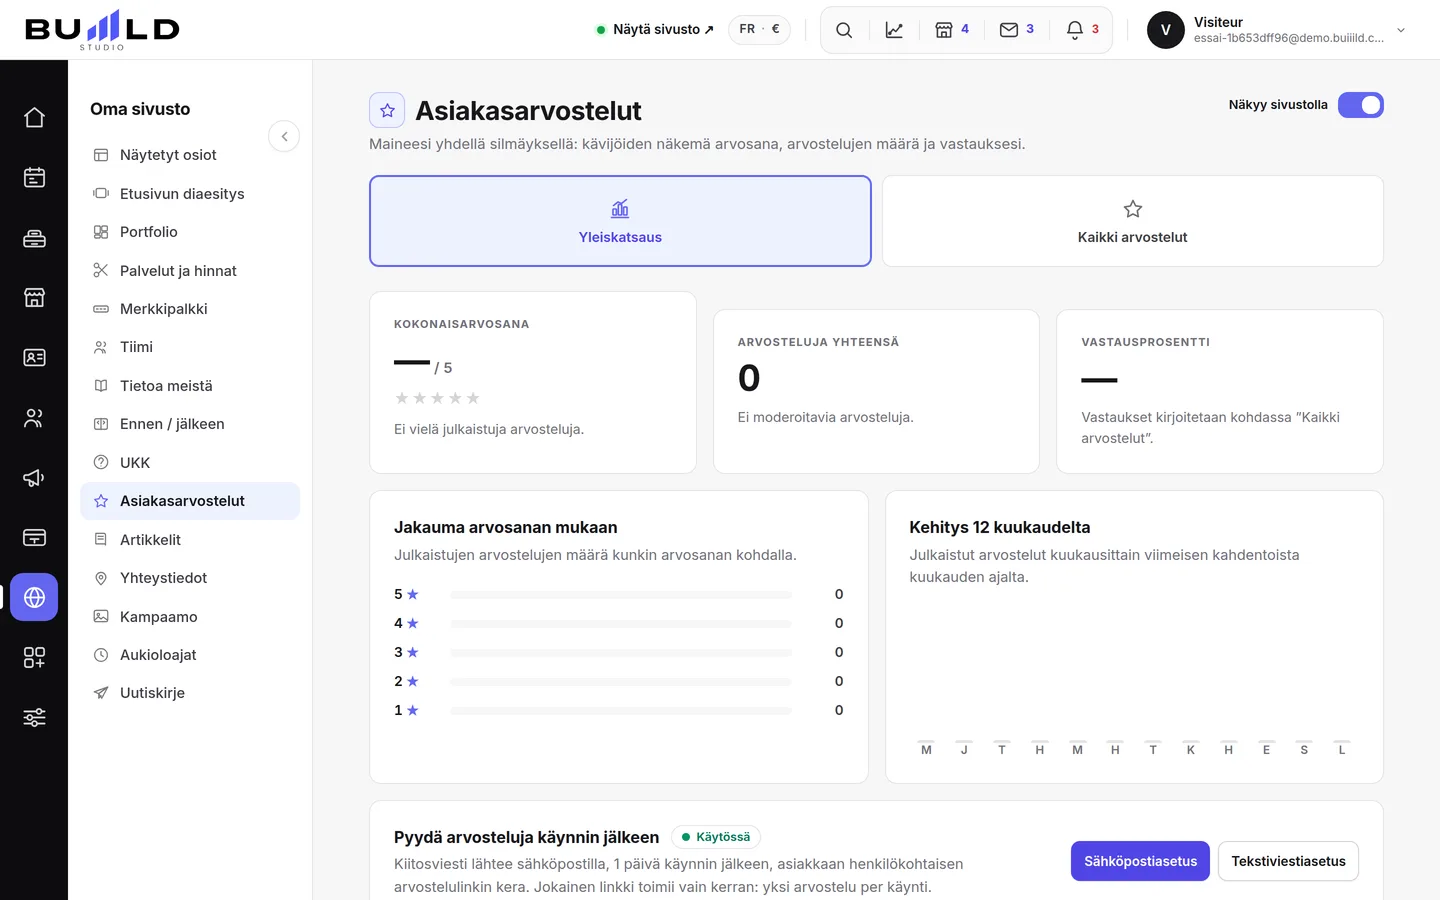Open the analytics chart icon in top bar
This screenshot has width=1440, height=900.
(894, 30)
